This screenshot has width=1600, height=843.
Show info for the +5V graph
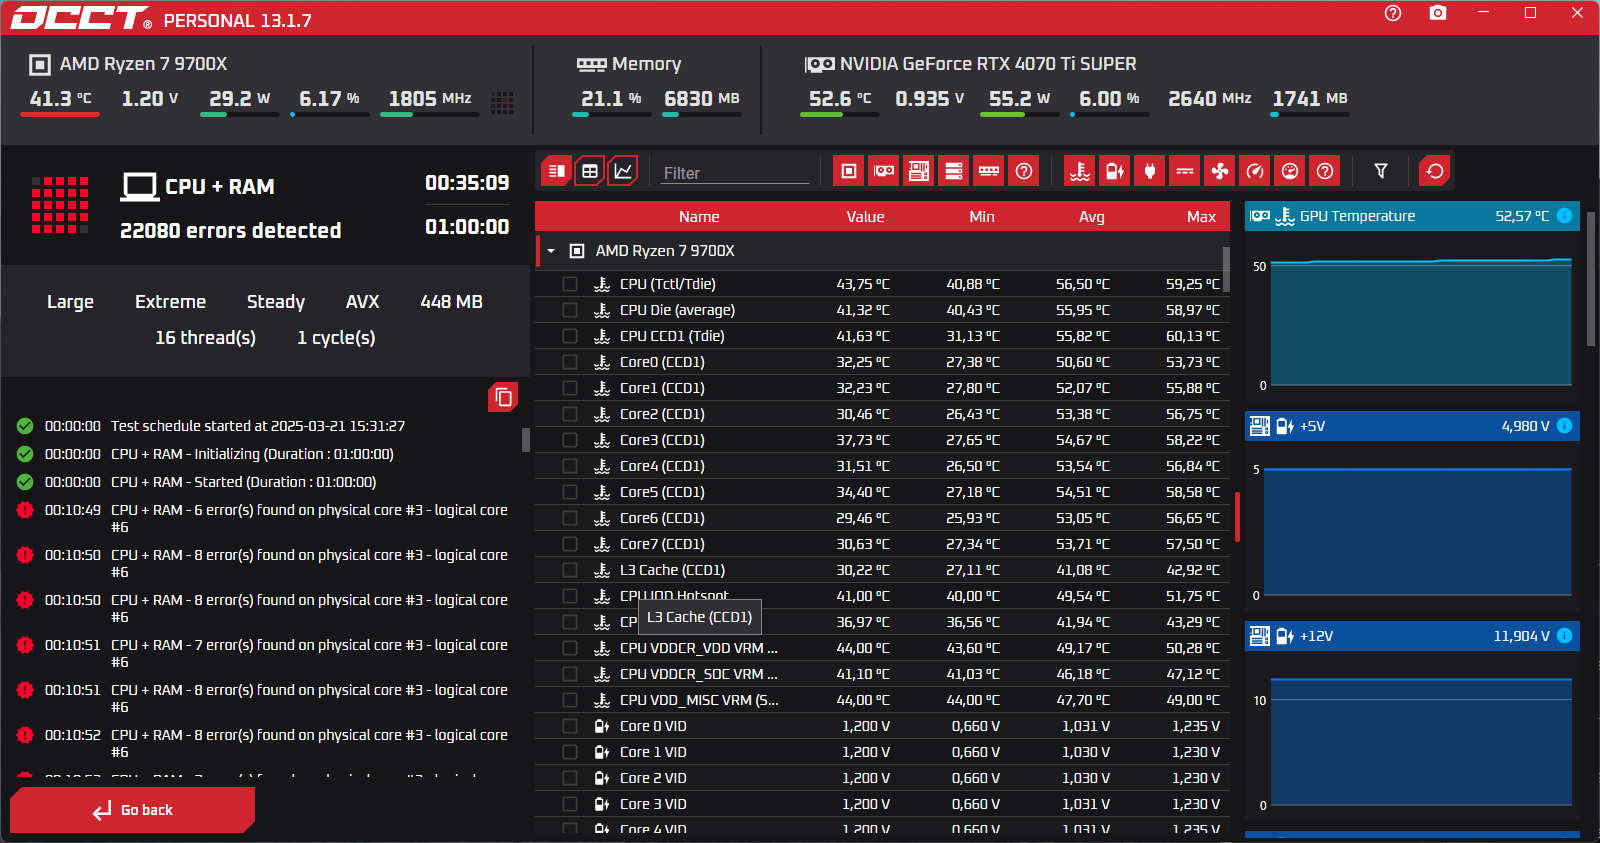click(x=1565, y=426)
